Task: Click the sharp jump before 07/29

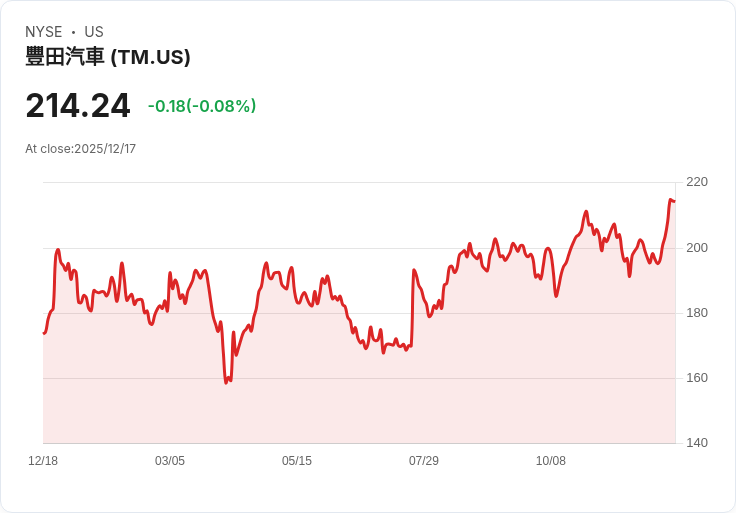Action: click(x=413, y=307)
